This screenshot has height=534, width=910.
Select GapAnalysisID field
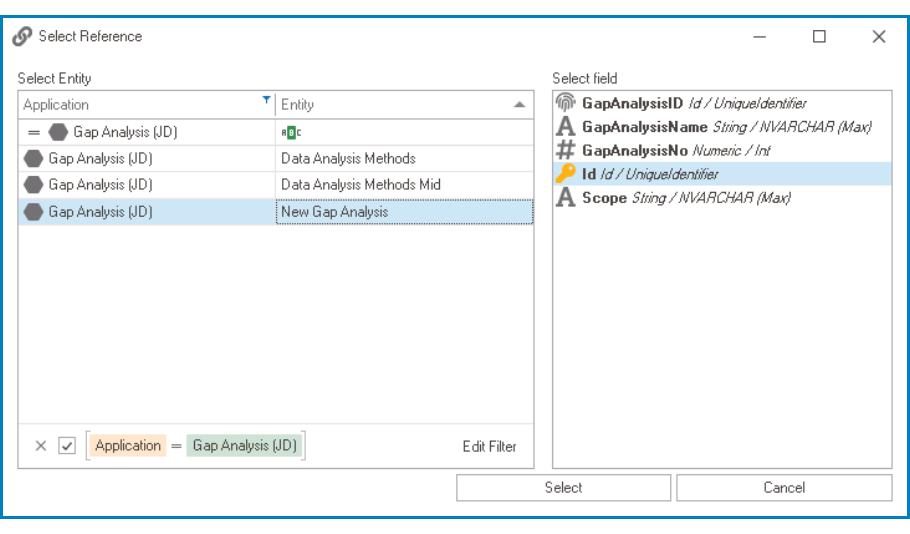click(x=722, y=103)
